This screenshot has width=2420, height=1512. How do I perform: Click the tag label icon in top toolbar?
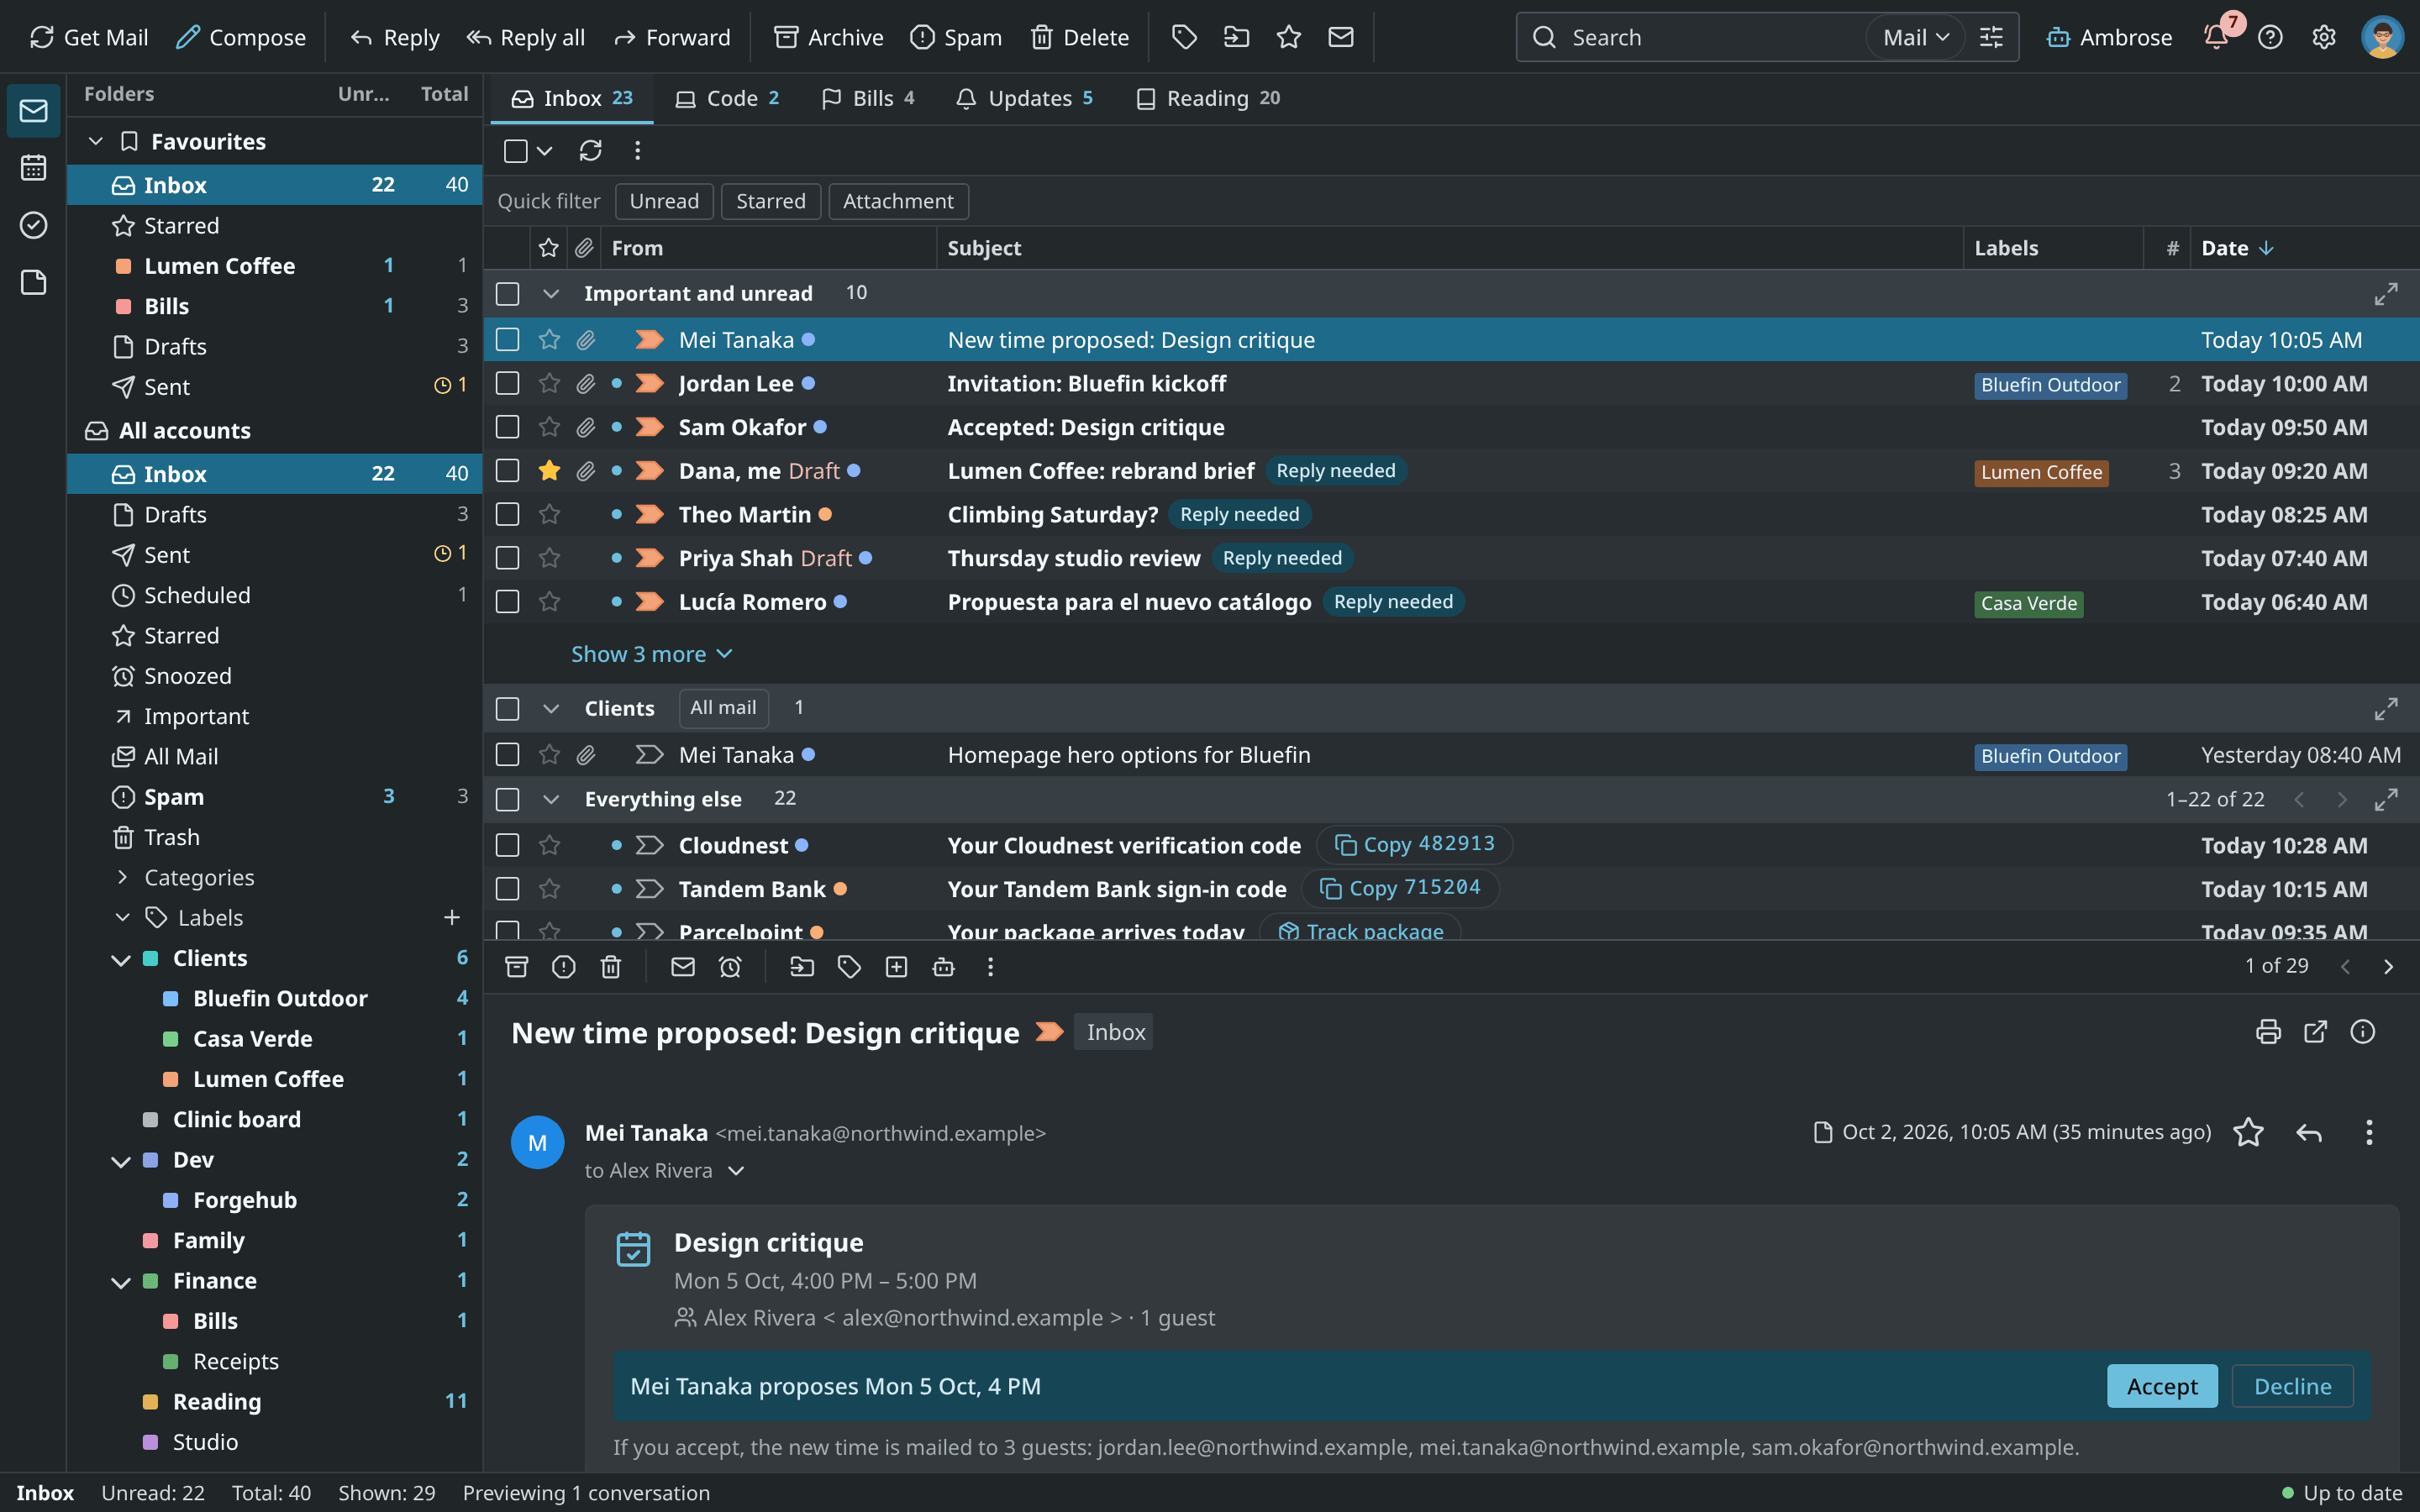[x=1184, y=37]
